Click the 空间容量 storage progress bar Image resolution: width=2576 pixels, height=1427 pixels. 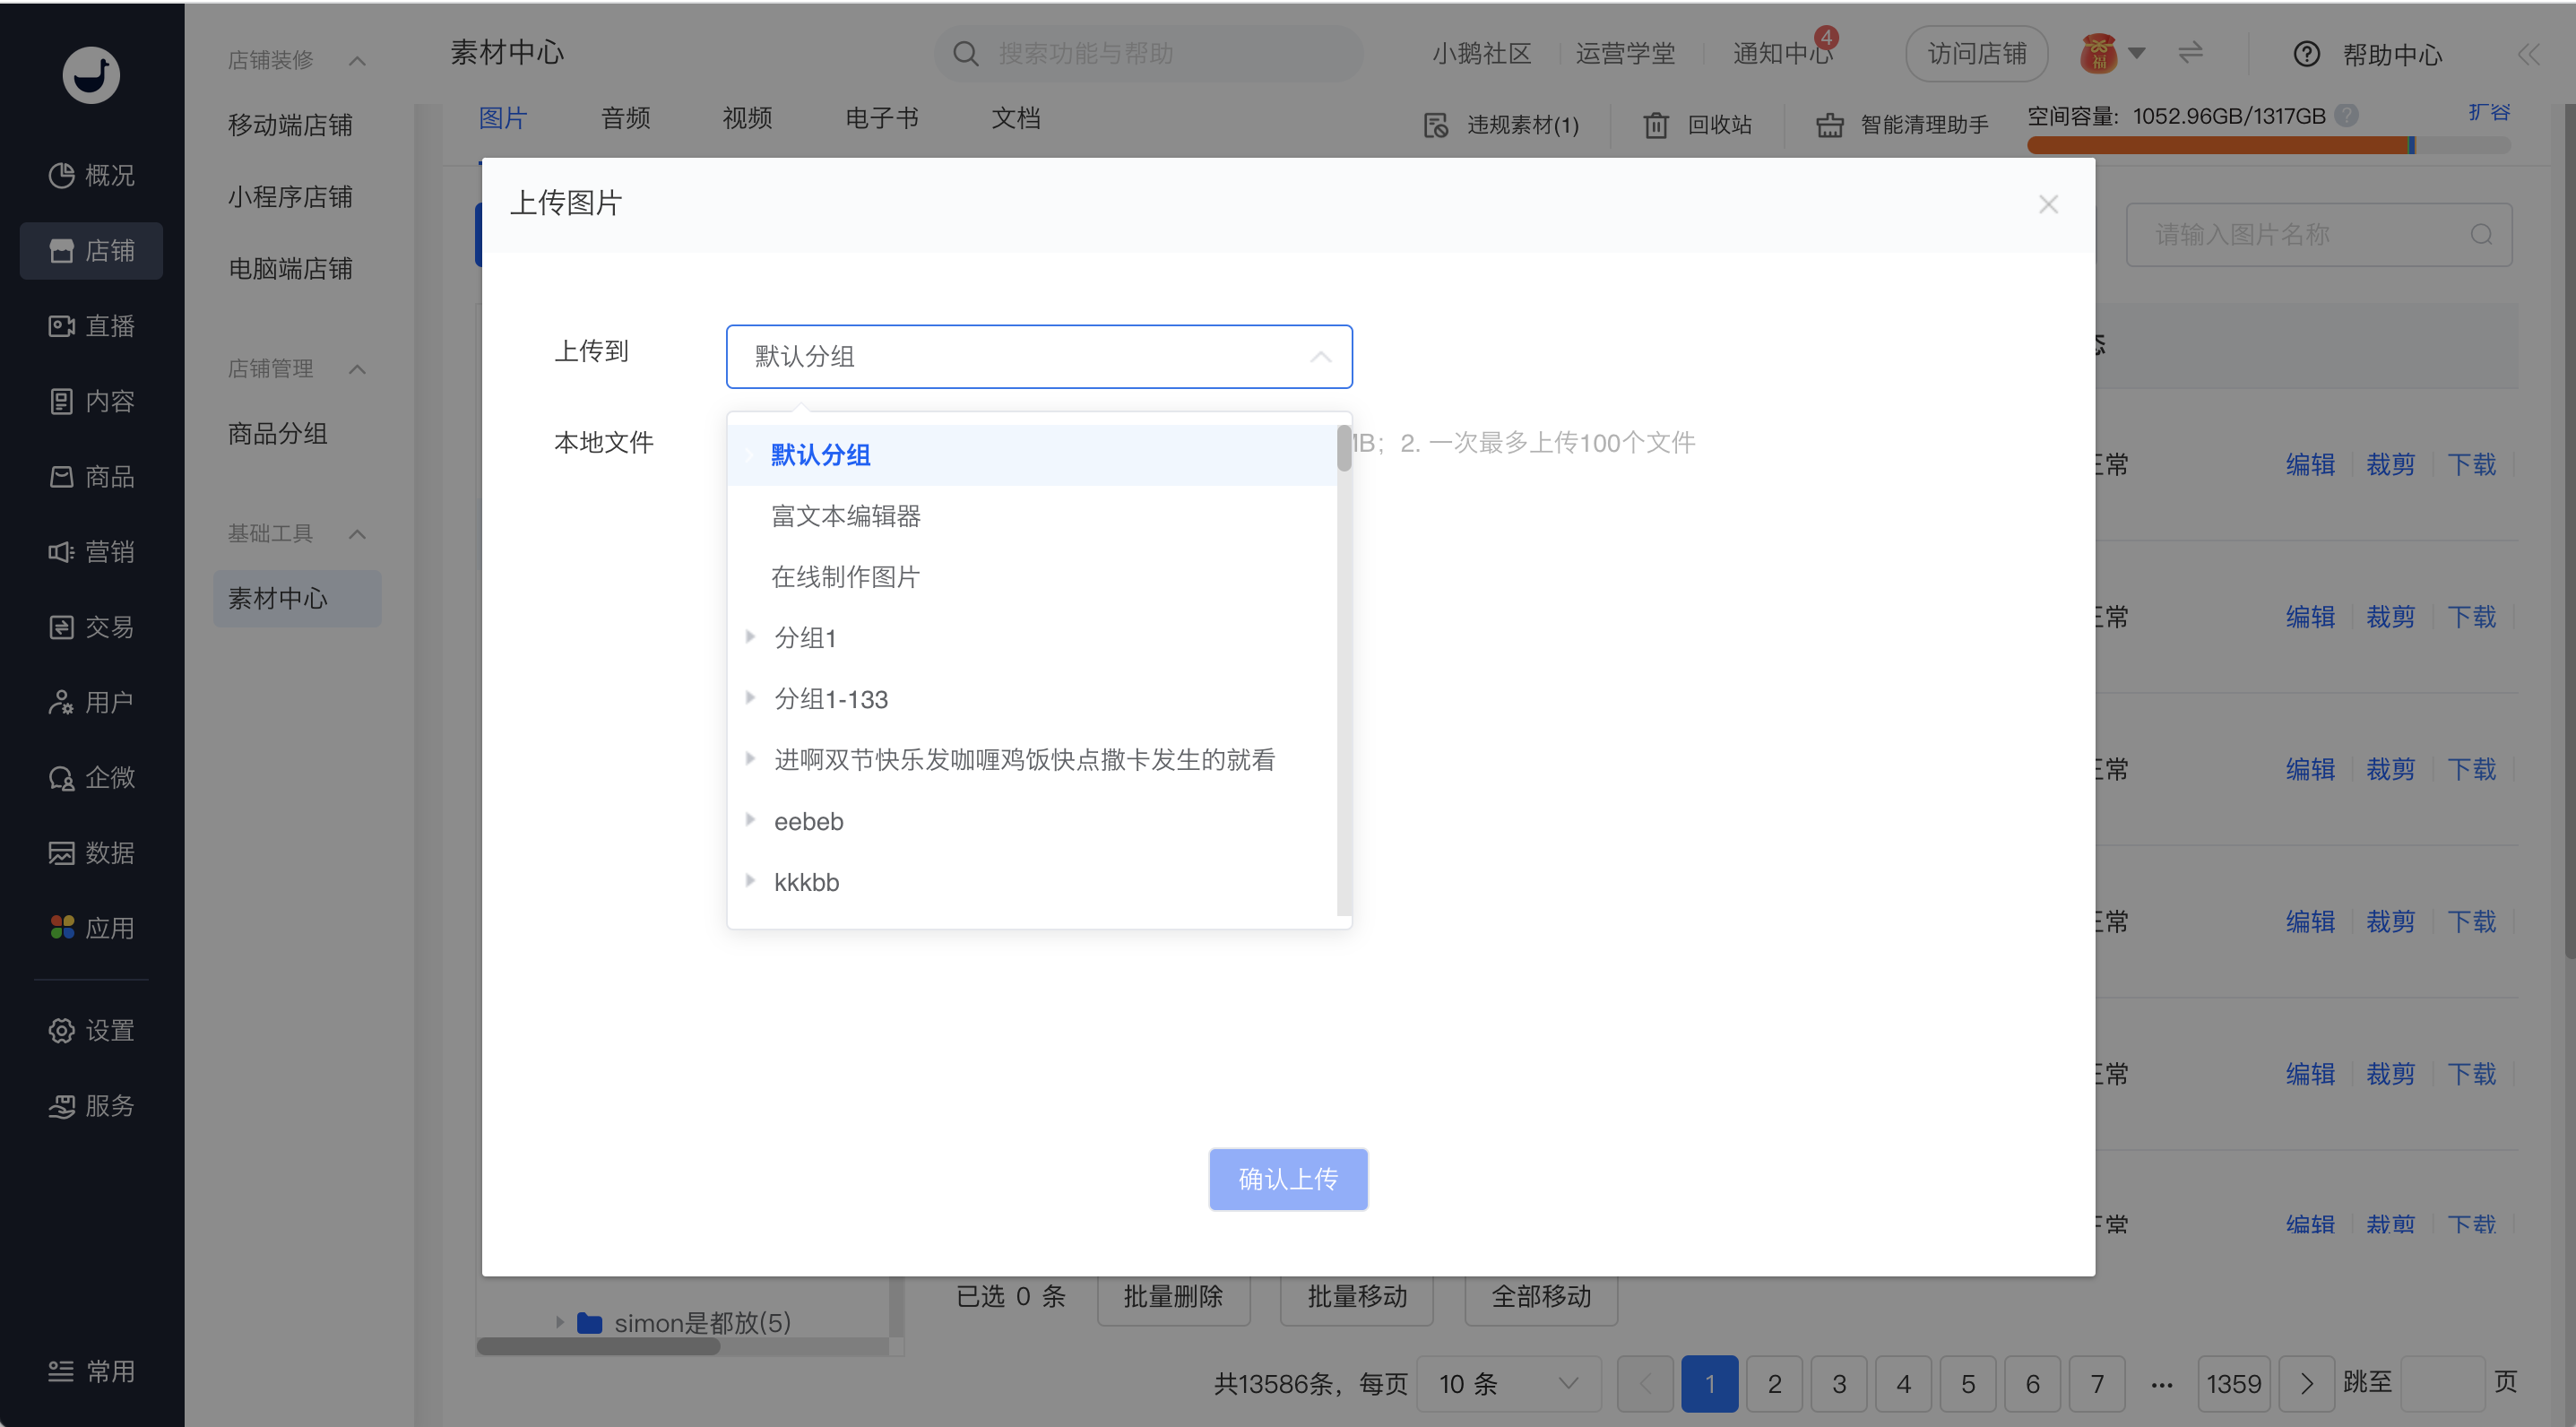click(2269, 146)
